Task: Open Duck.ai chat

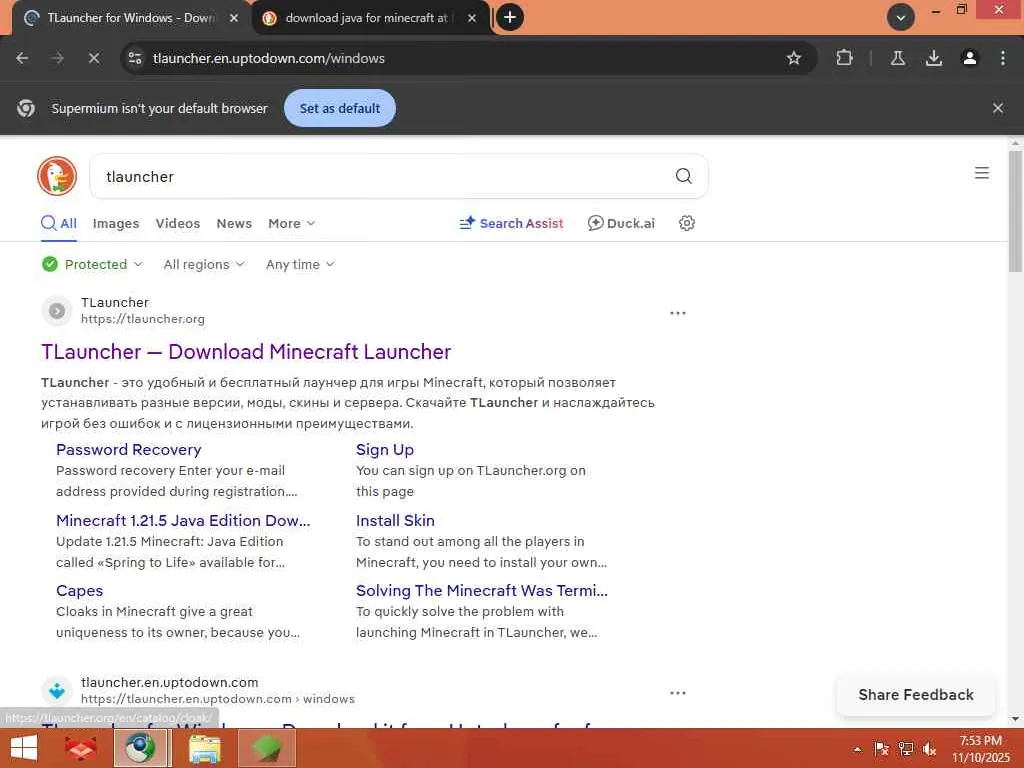Action: pos(621,223)
